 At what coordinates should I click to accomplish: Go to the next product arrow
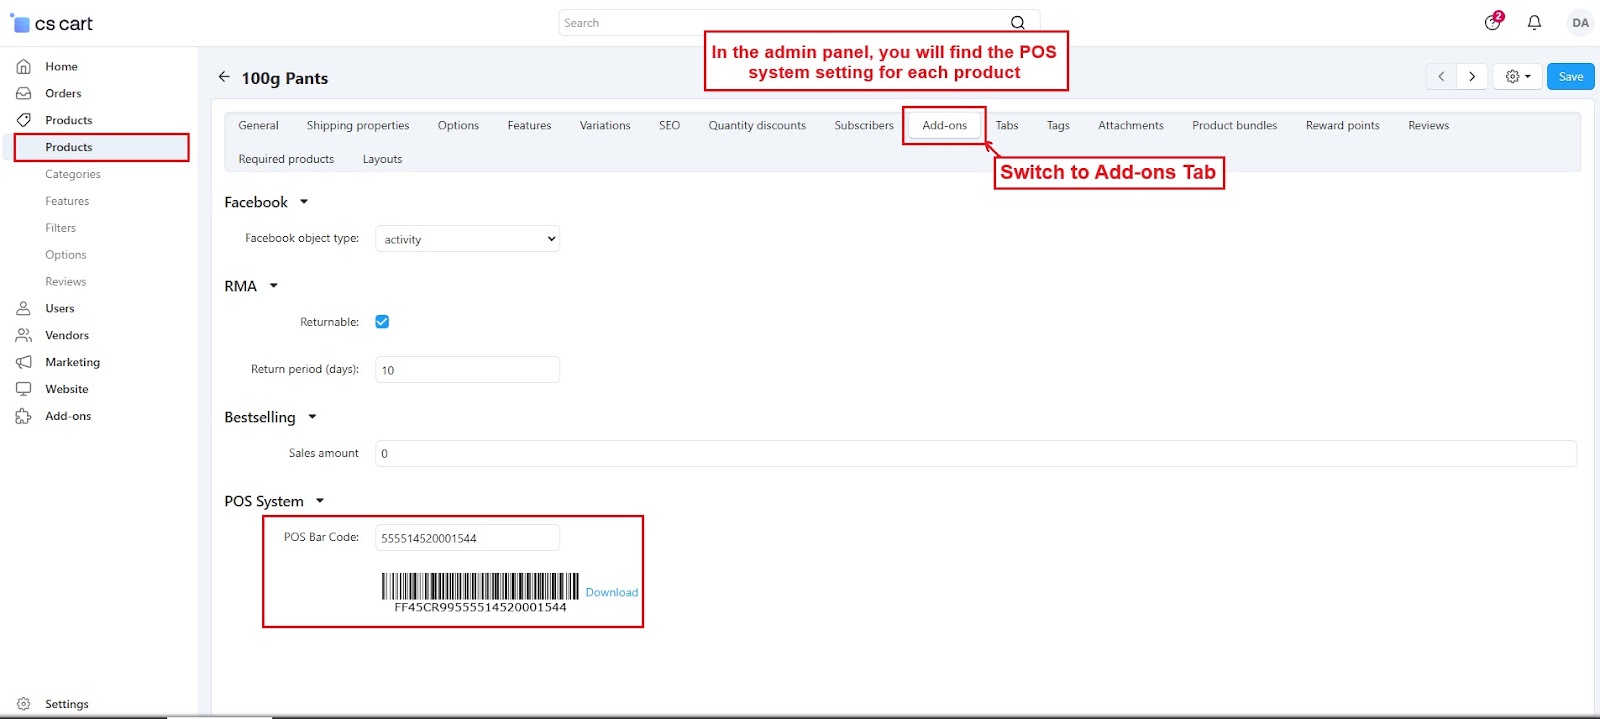click(x=1471, y=77)
